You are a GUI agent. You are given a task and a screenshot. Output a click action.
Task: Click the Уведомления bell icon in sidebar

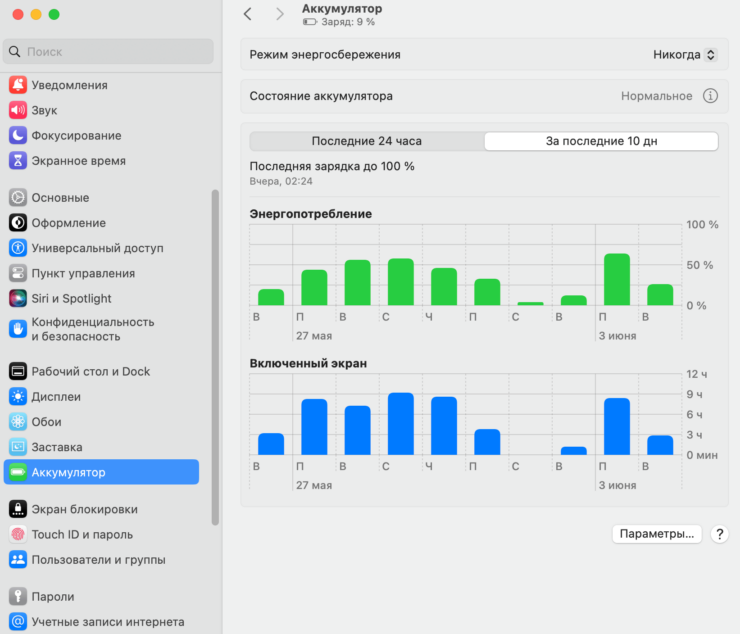tap(18, 85)
